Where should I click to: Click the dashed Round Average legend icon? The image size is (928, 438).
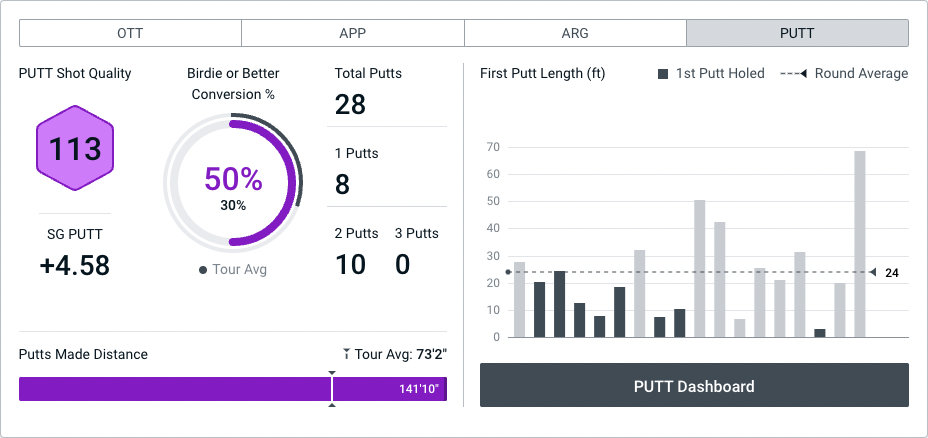tap(793, 74)
